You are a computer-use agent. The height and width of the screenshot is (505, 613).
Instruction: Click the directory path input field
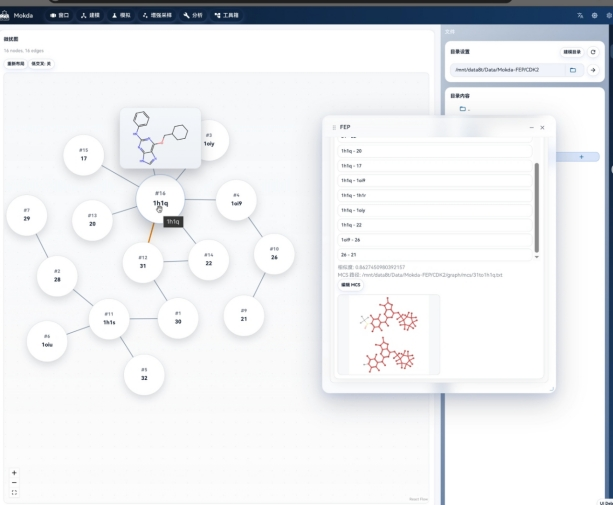[x=507, y=70]
